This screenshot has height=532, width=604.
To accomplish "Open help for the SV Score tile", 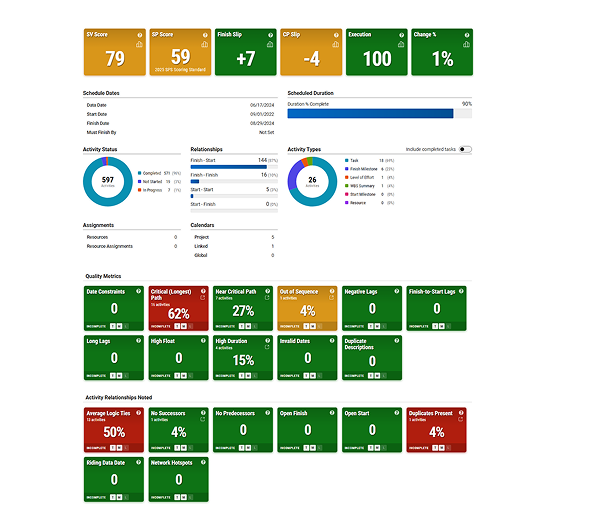I will [x=139, y=35].
